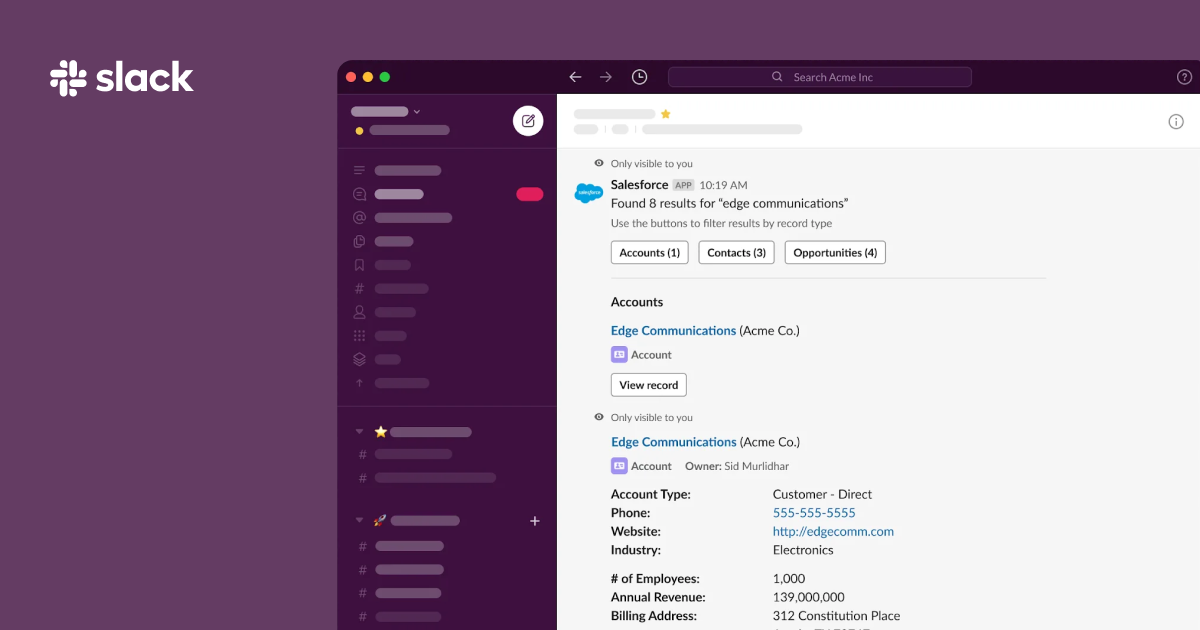Screen dimensions: 1200x630
Task: Click the '1,000' employees value
Action: click(x=789, y=578)
